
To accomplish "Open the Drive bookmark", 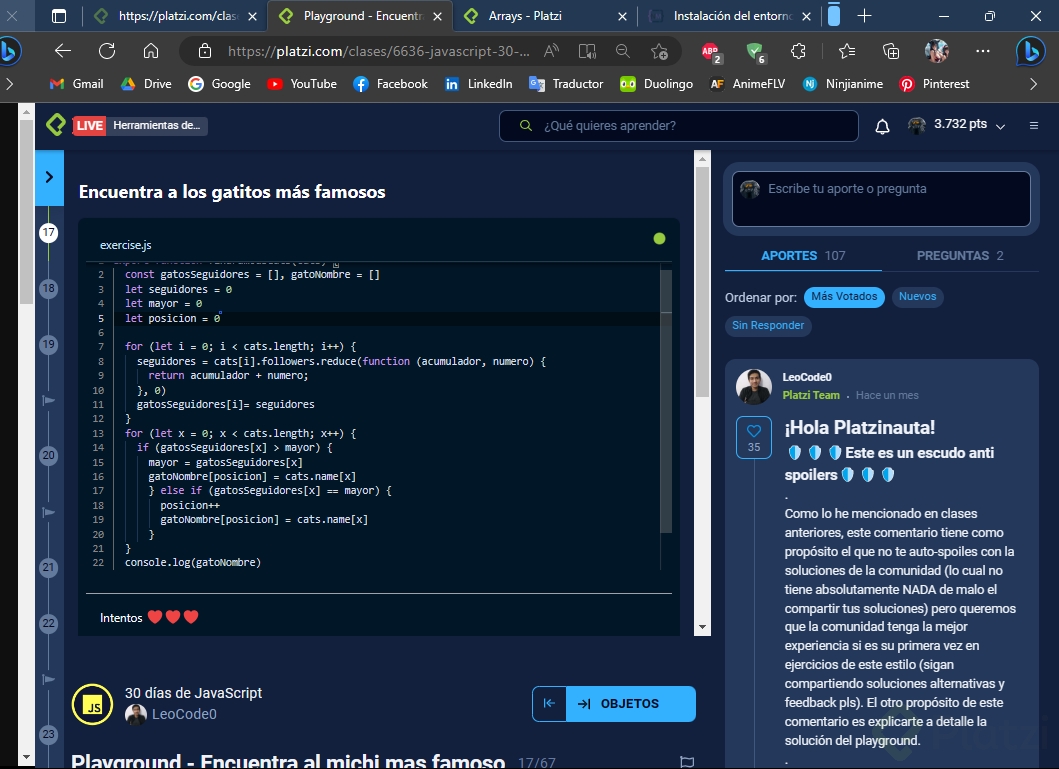I will (x=146, y=84).
